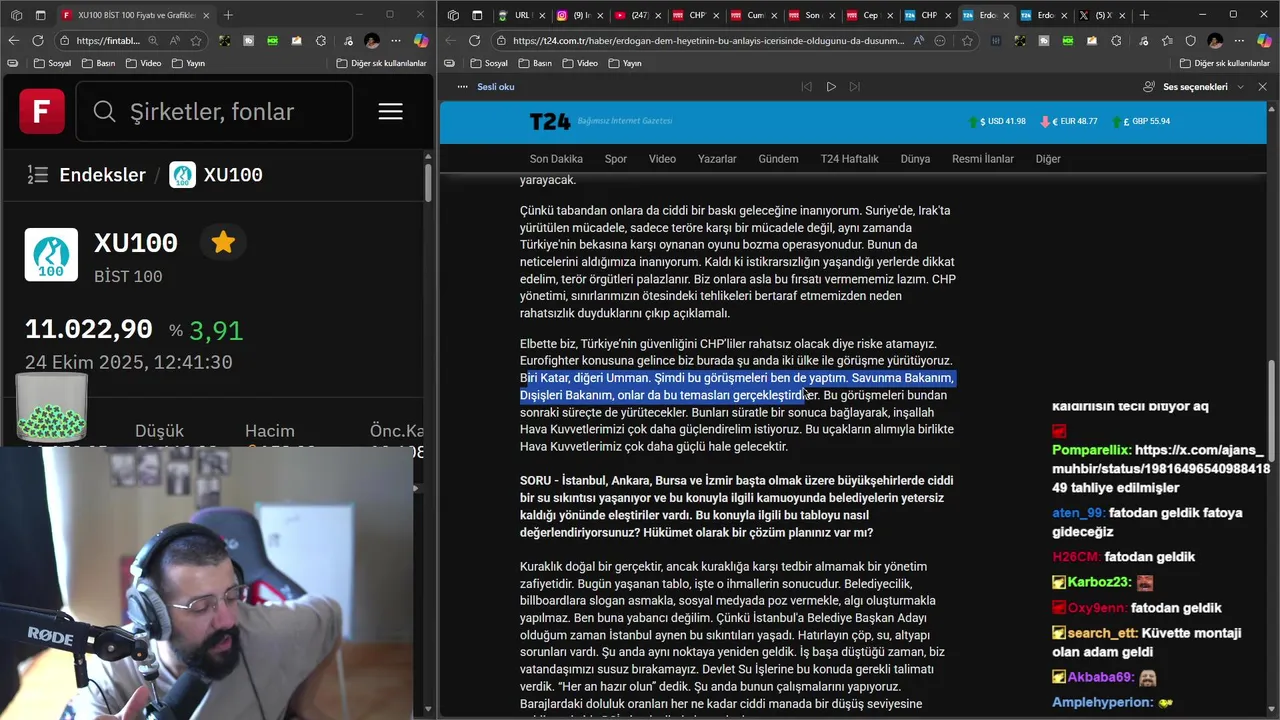Open profile avatar in Fintables window
Viewport: 1280px width, 720px height.
pos(372,41)
